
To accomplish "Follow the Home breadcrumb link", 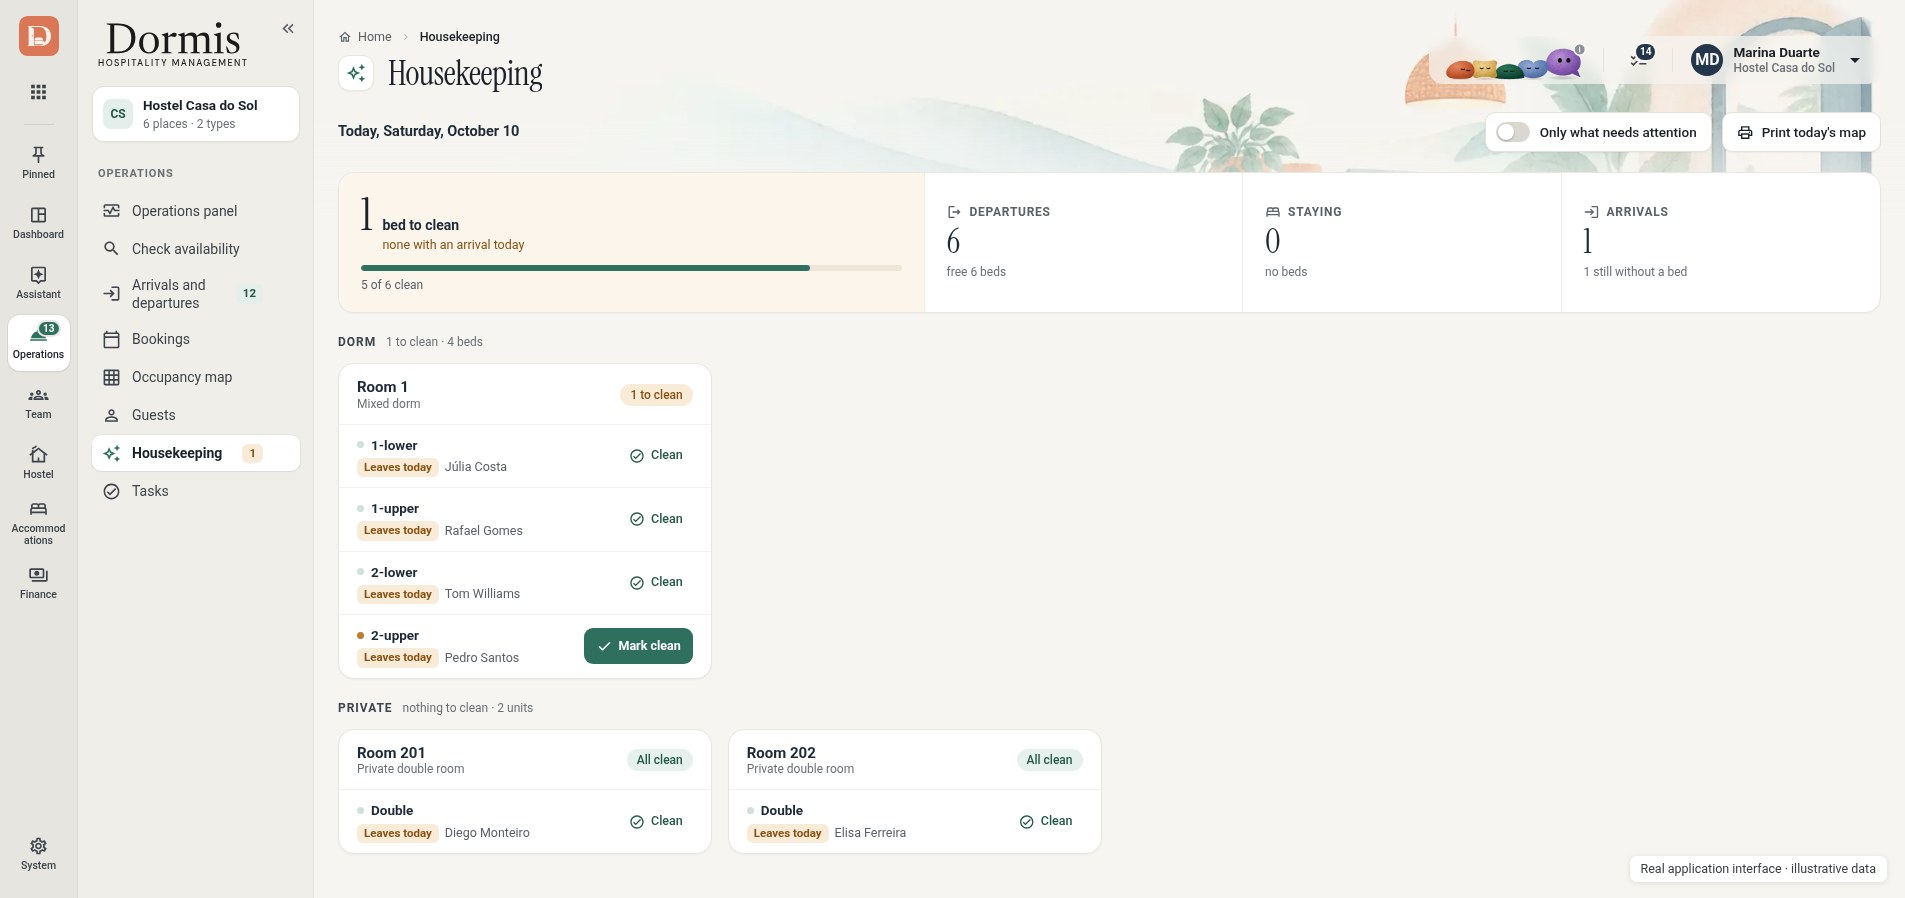I will pos(366,37).
